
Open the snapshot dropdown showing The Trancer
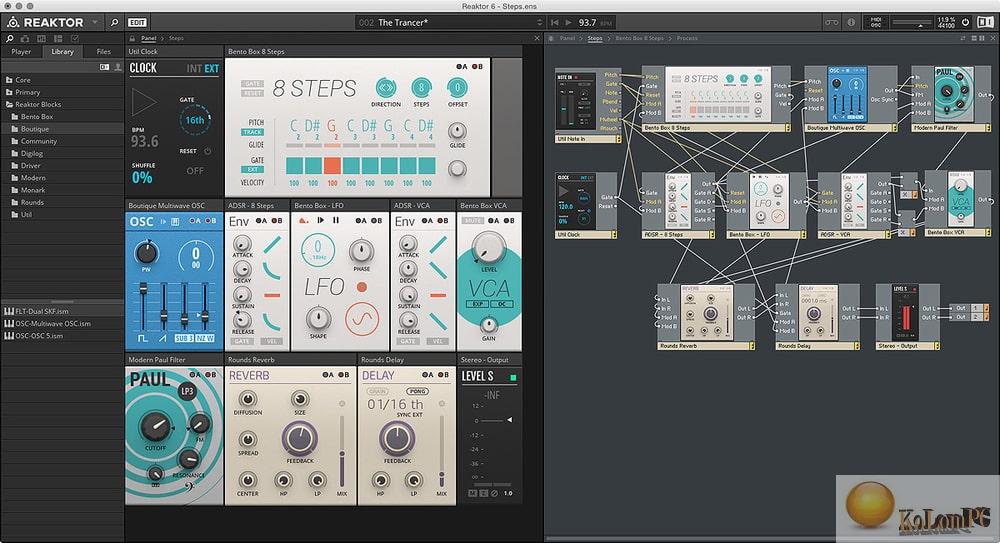tap(450, 22)
